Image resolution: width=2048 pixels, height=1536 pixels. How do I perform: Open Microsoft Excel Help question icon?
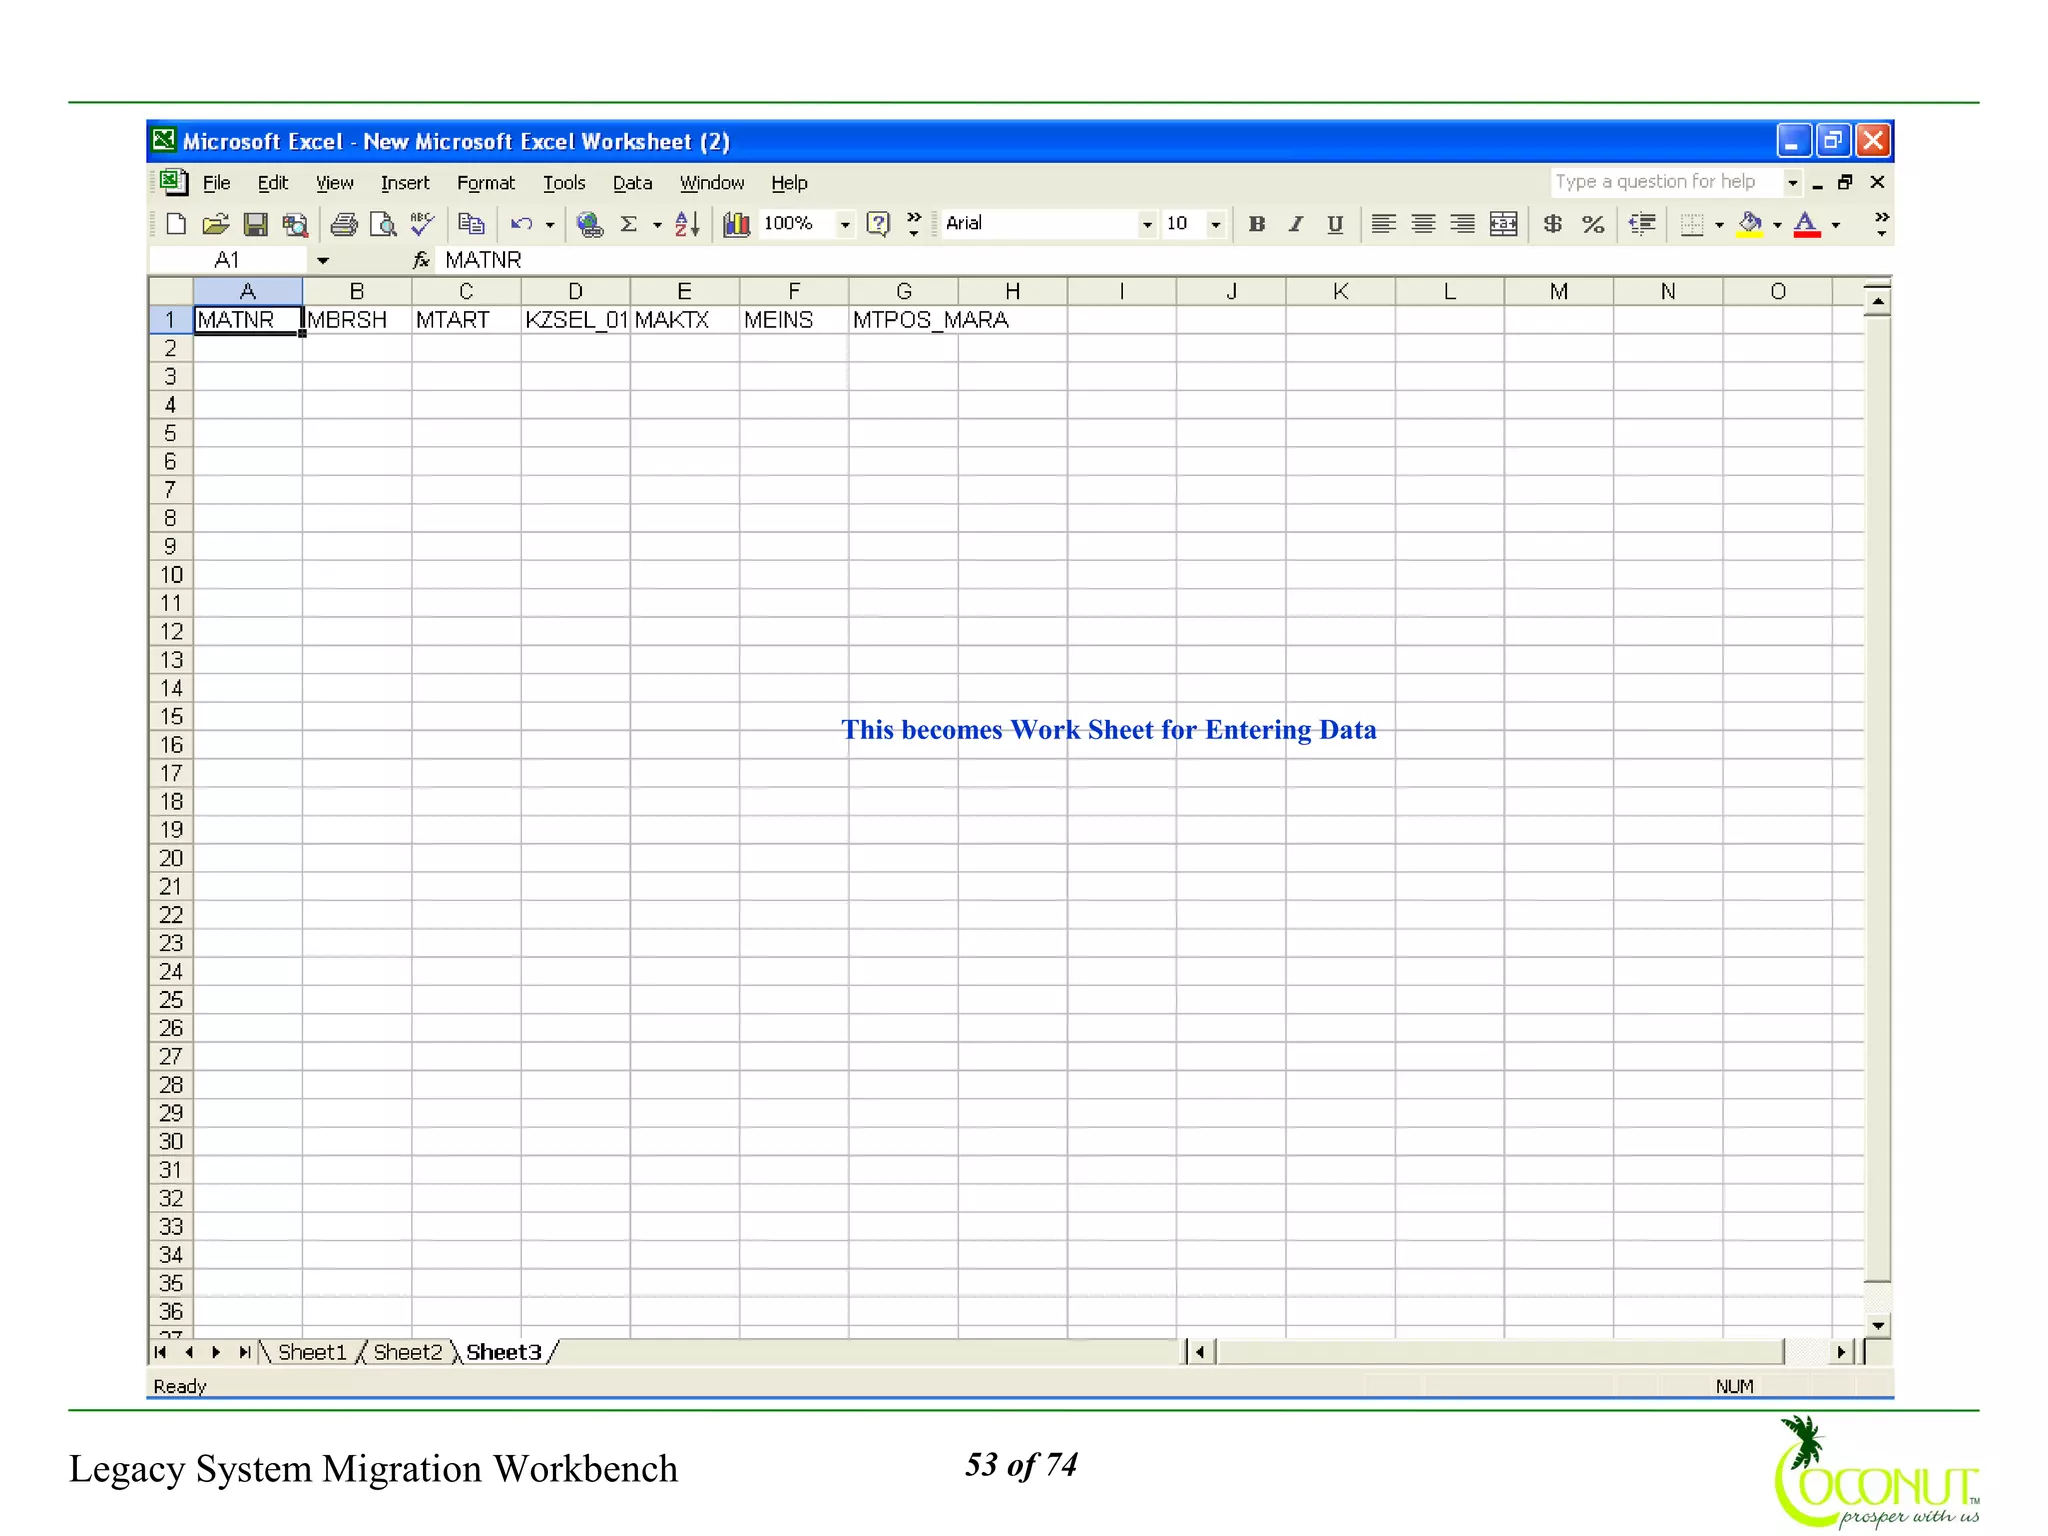878,224
